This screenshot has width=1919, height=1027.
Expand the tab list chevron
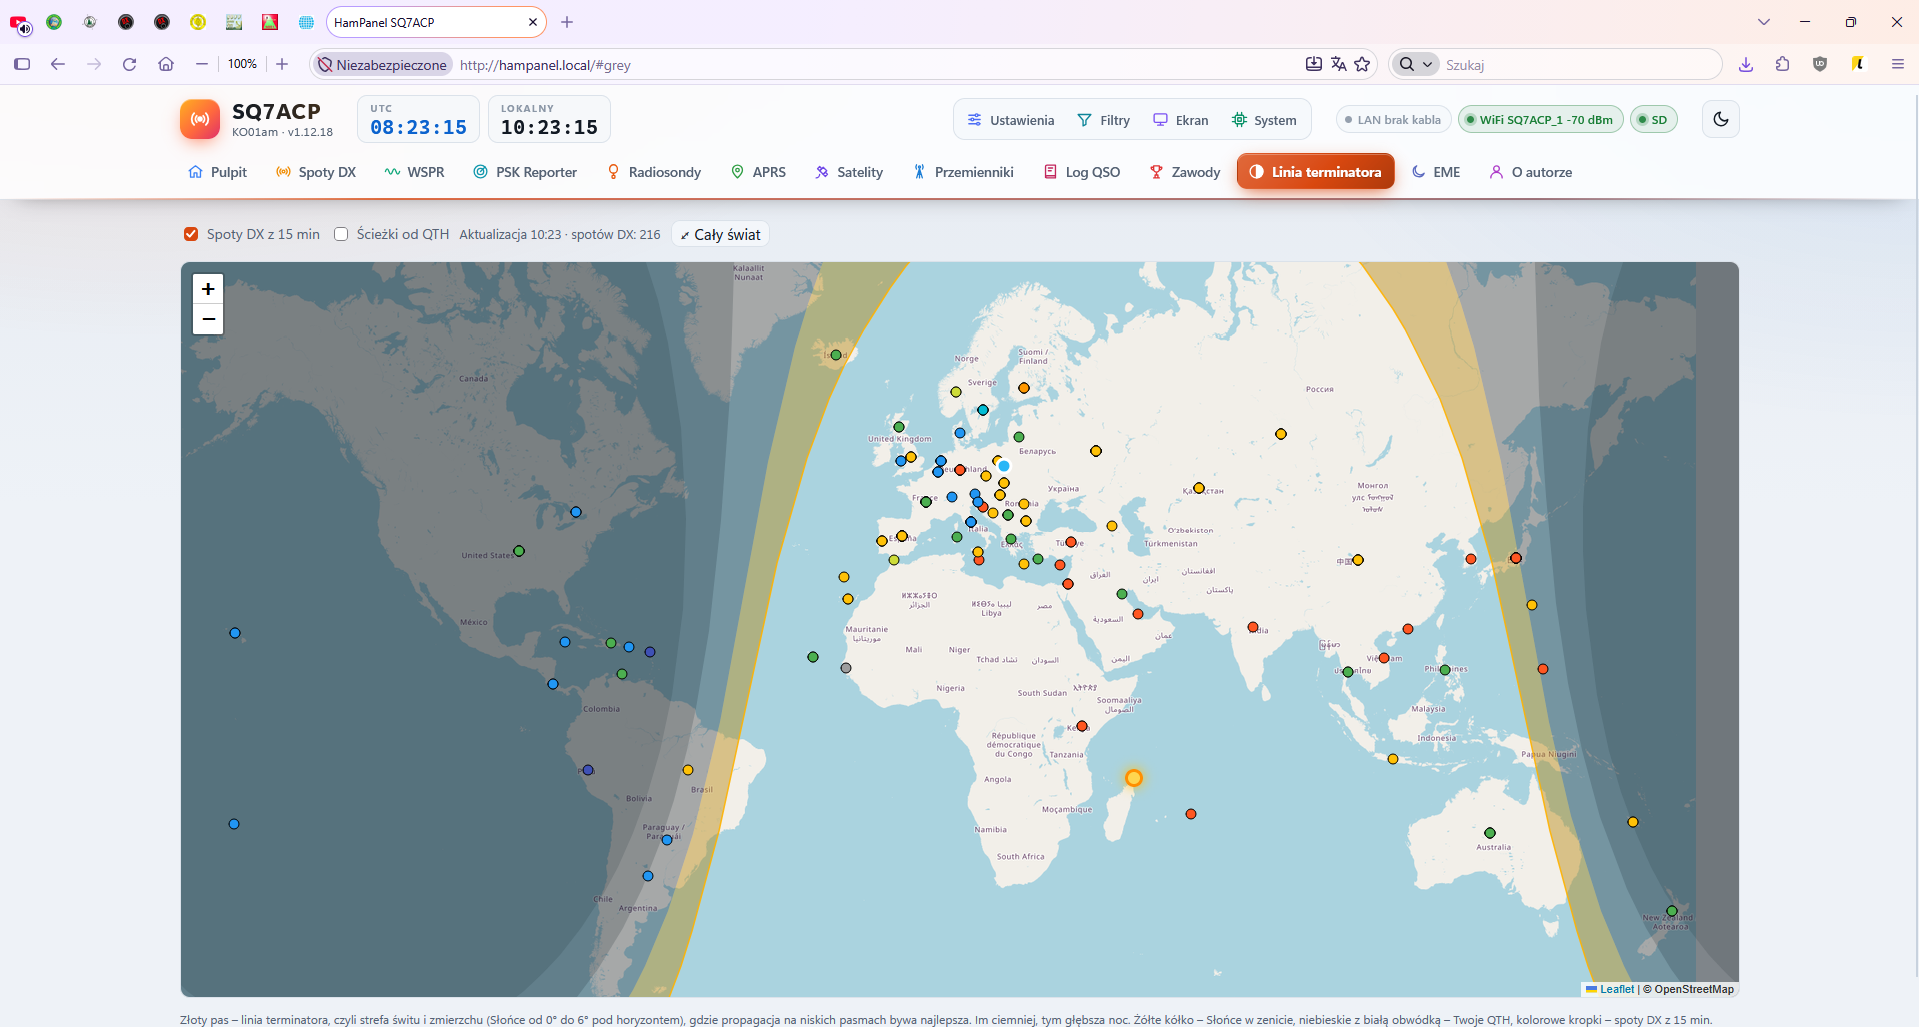click(x=1764, y=22)
